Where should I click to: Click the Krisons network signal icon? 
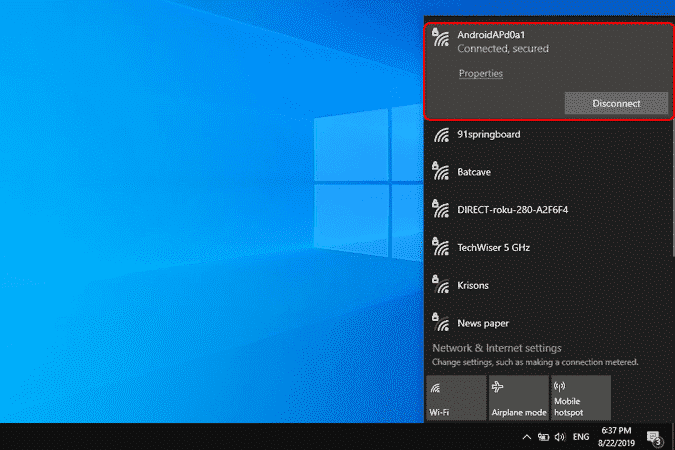tap(438, 284)
